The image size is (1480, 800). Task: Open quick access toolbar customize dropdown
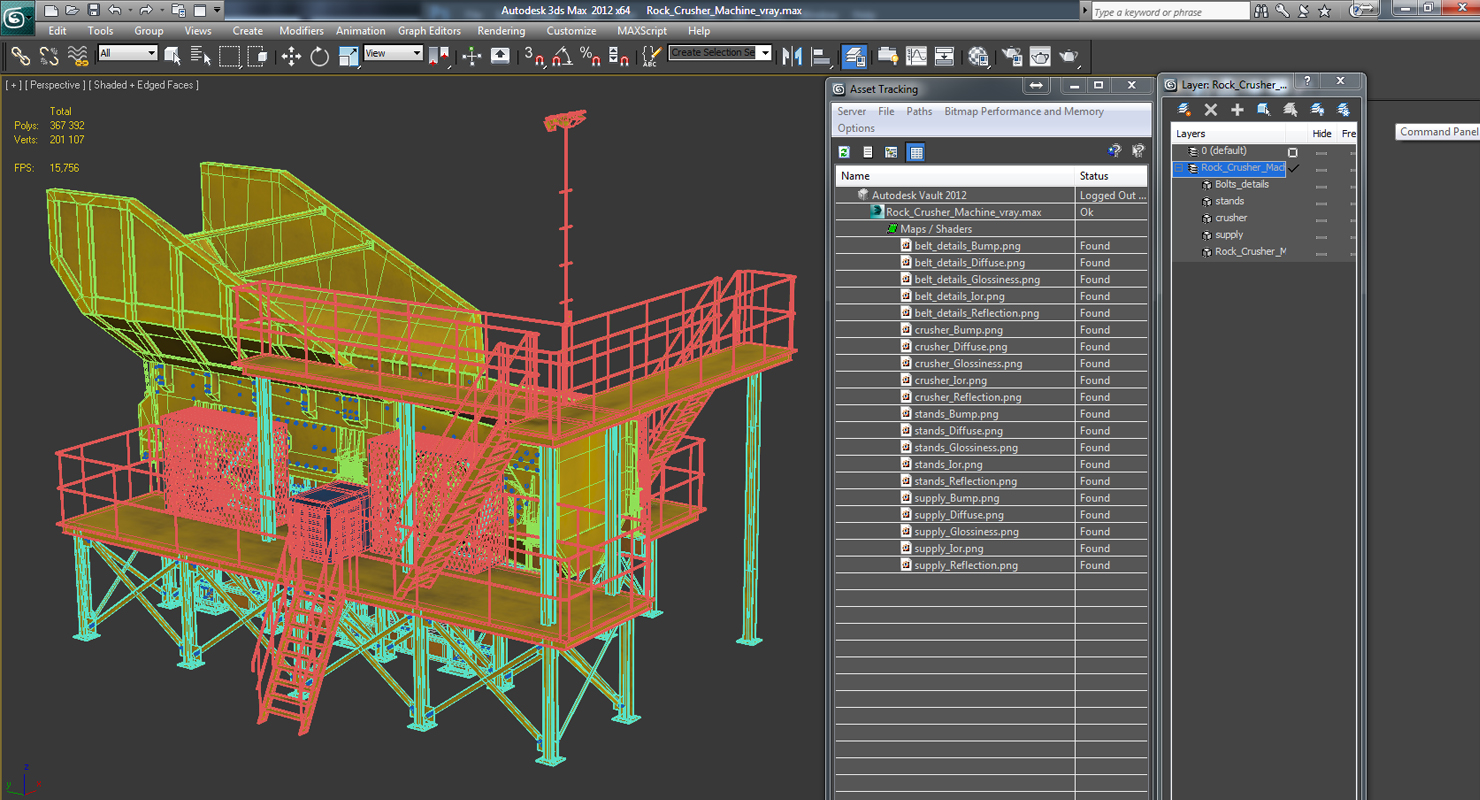(x=217, y=10)
